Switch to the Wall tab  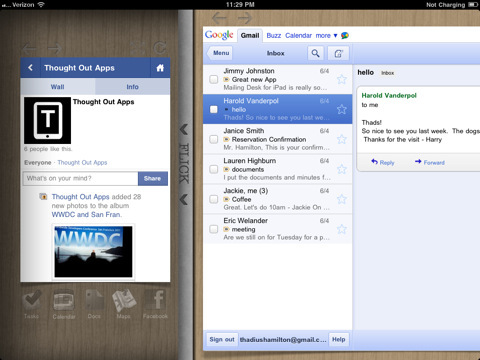pos(58,87)
